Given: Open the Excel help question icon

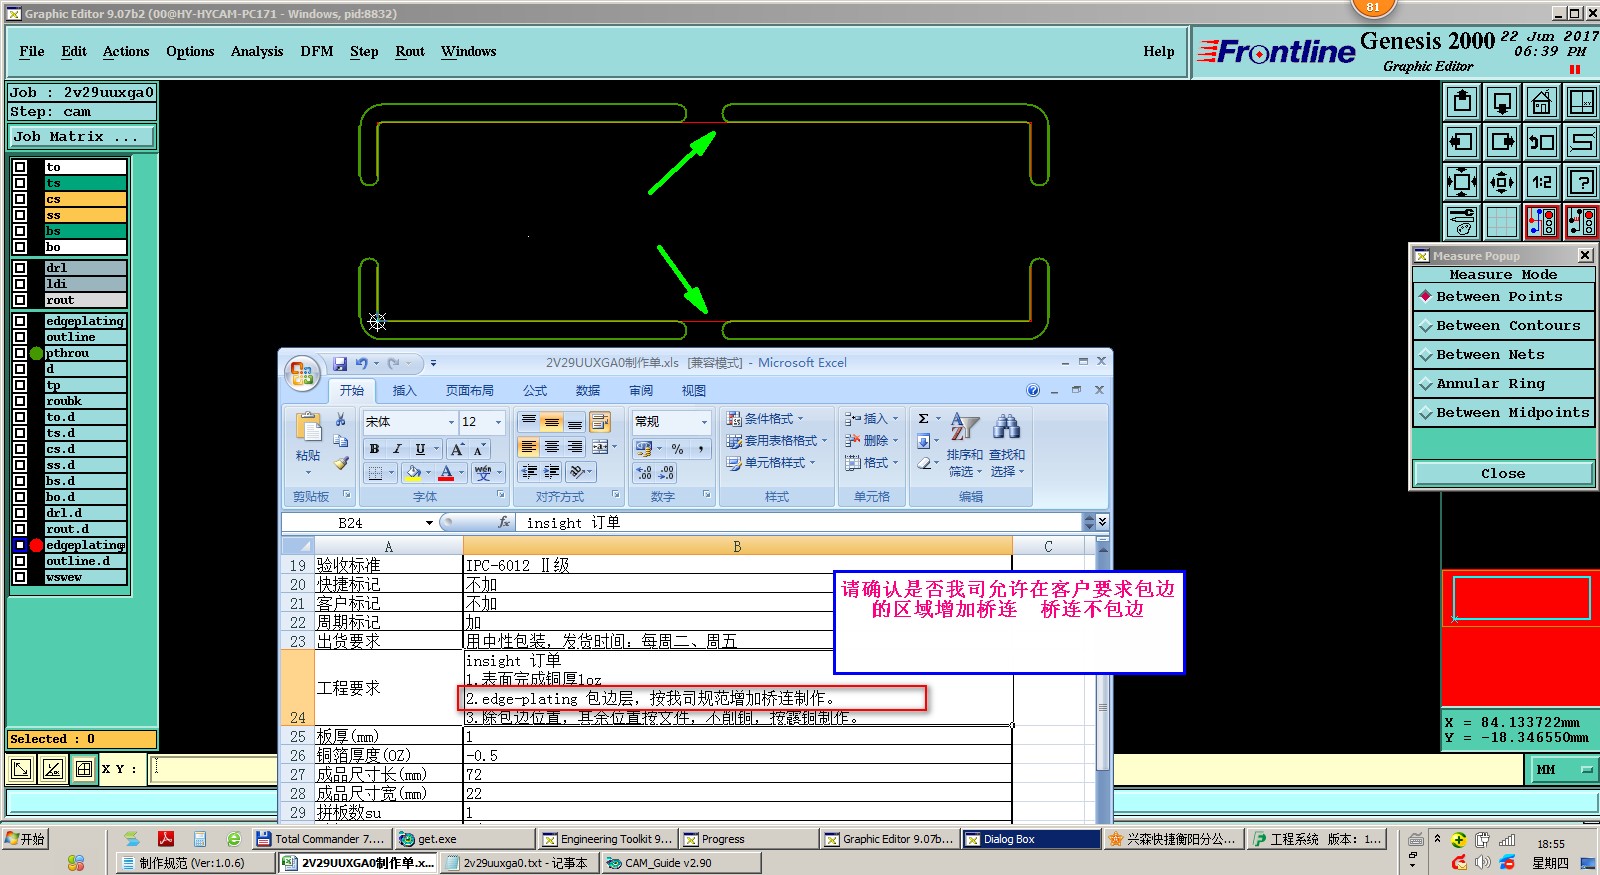Looking at the screenshot, I should pyautogui.click(x=1033, y=391).
